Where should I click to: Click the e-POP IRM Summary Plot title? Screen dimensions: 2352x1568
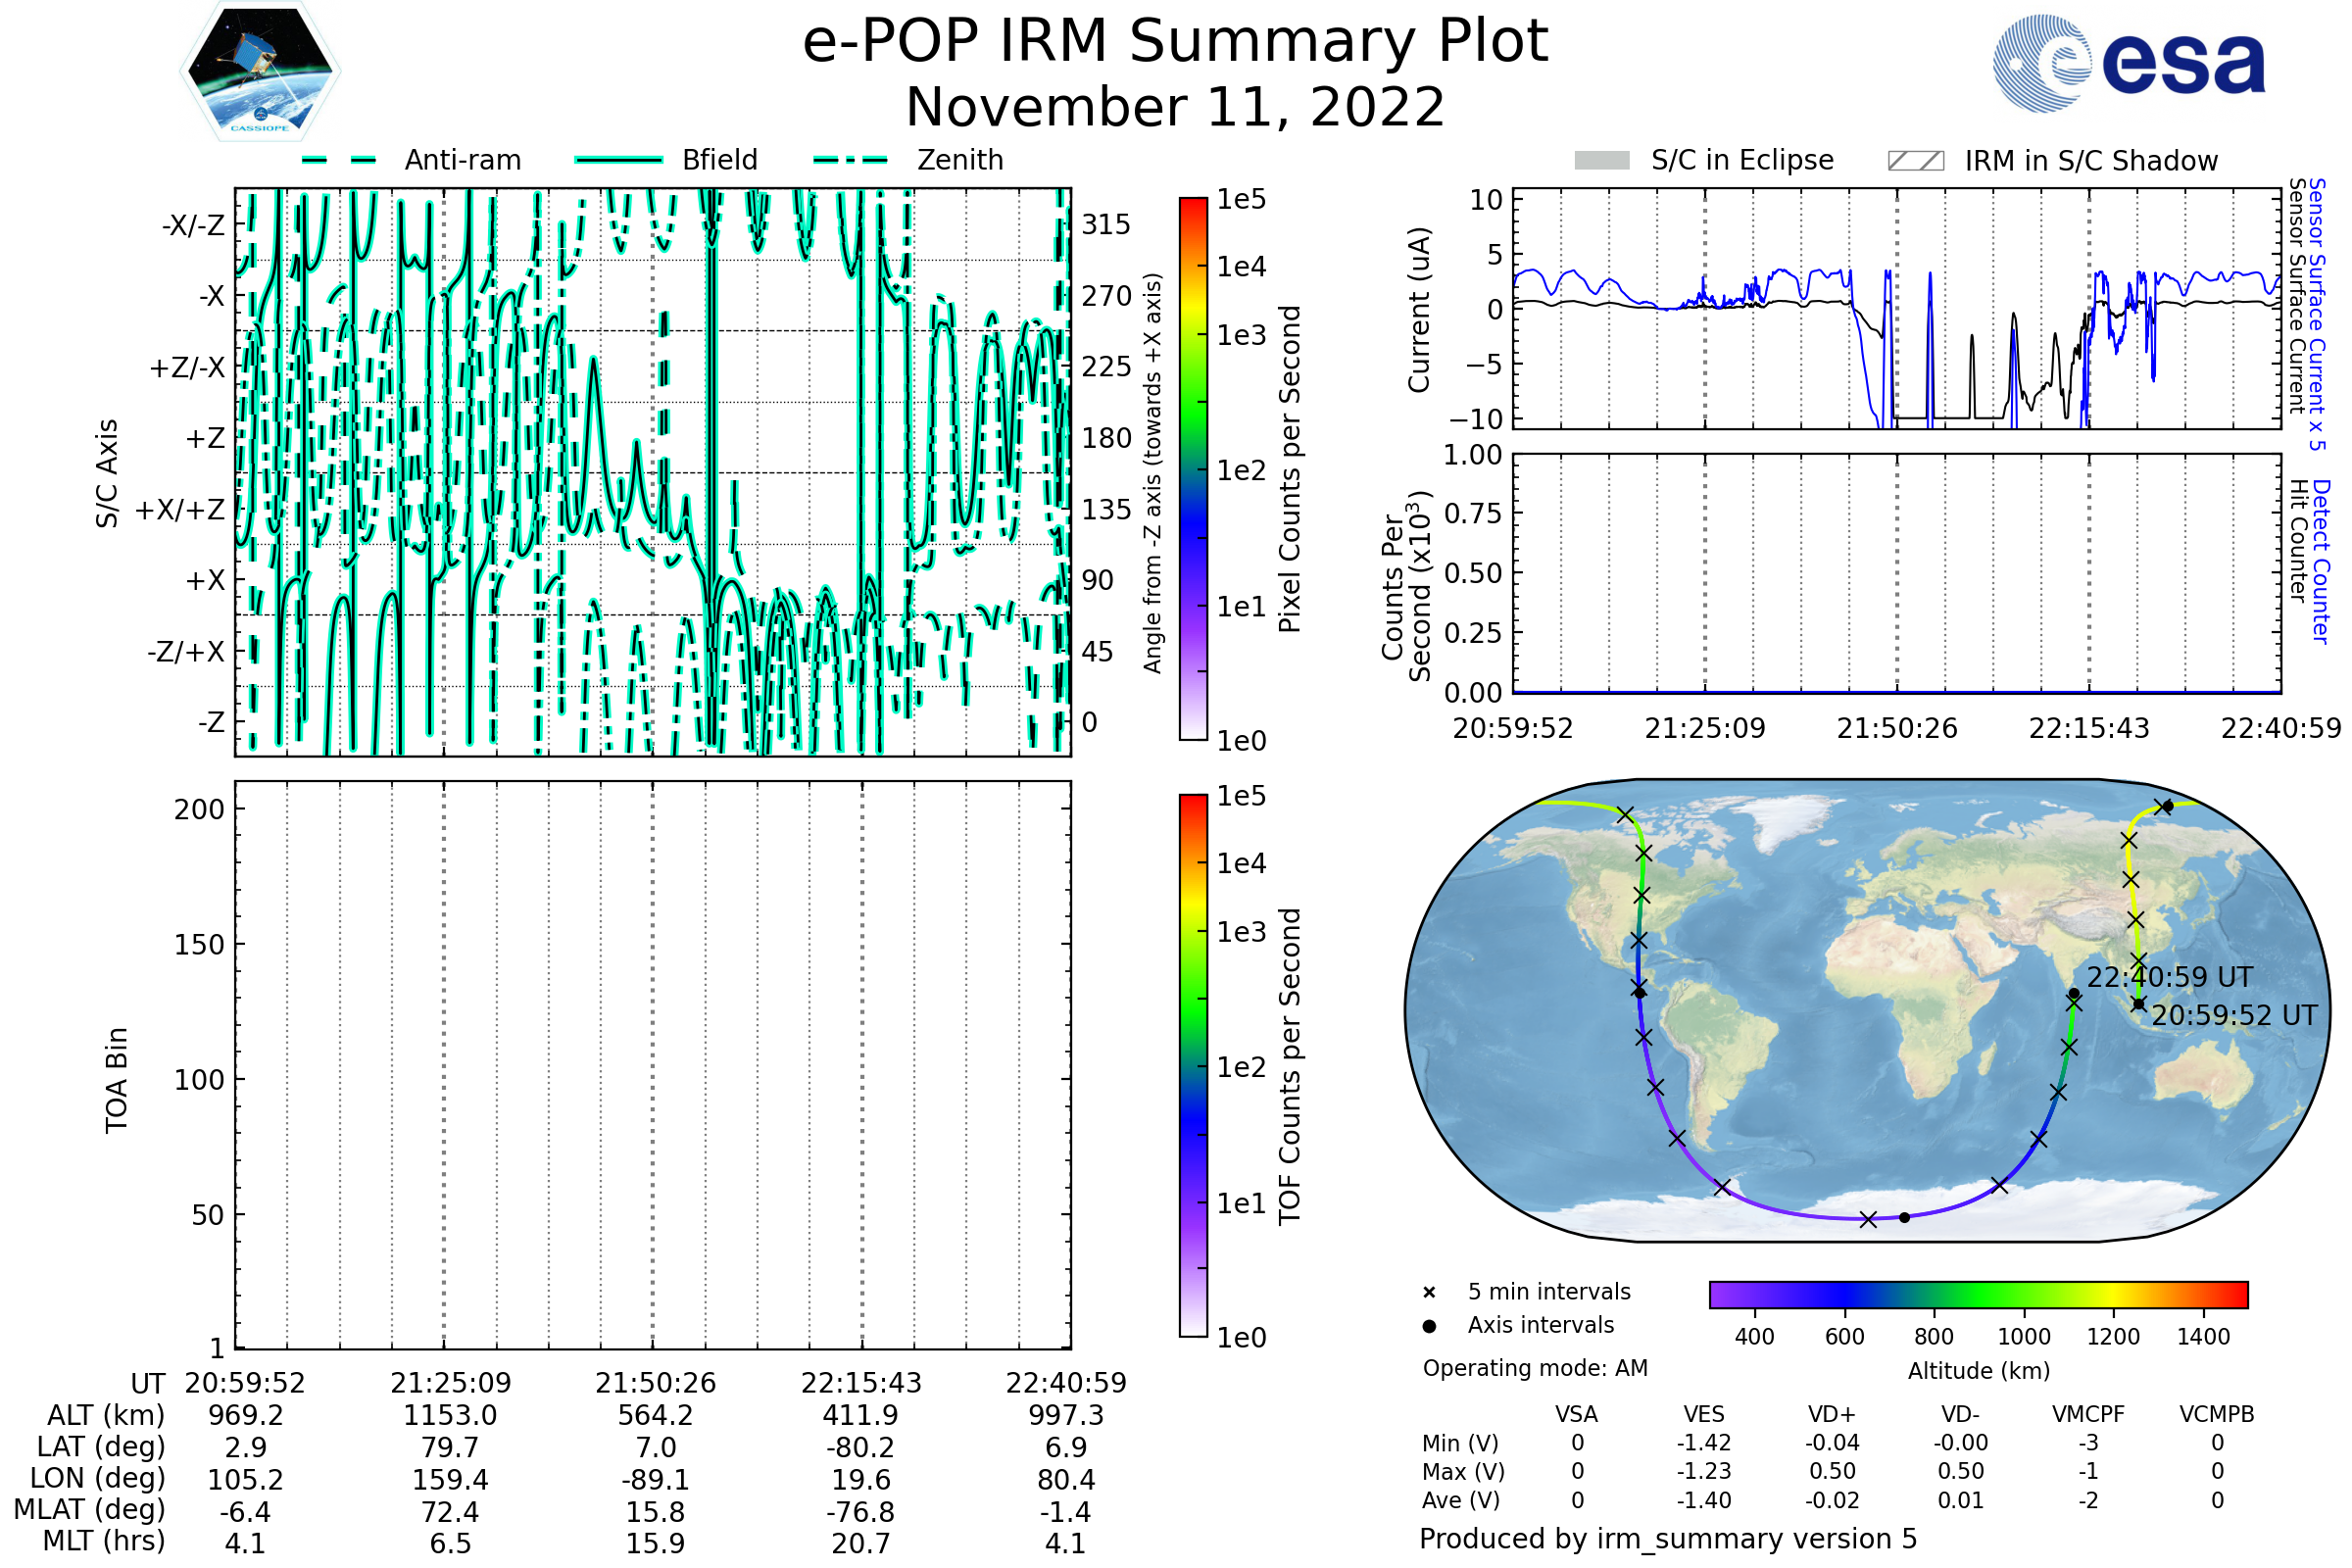tap(1175, 42)
